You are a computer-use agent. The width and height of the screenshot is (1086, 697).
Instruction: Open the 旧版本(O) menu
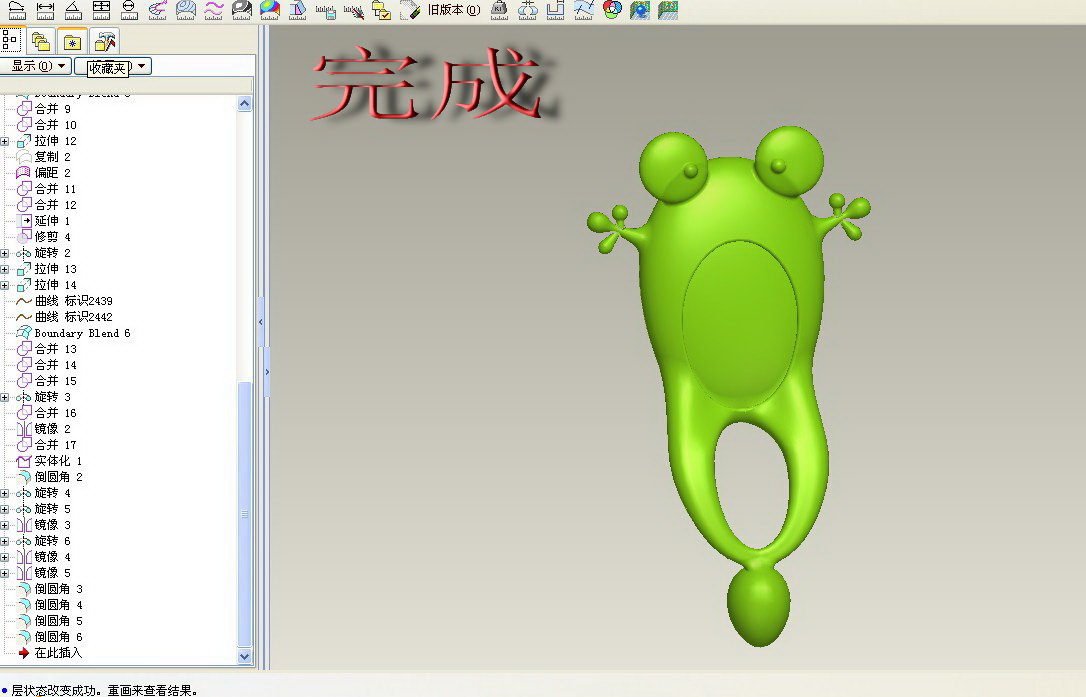pyautogui.click(x=454, y=10)
